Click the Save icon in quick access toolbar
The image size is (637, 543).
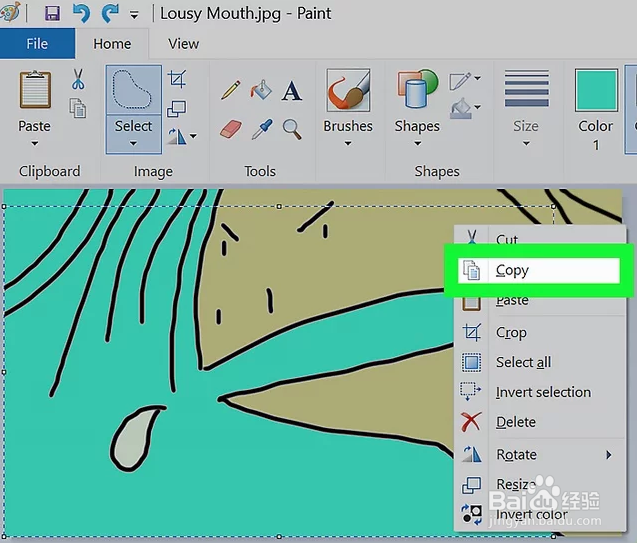pyautogui.click(x=52, y=13)
